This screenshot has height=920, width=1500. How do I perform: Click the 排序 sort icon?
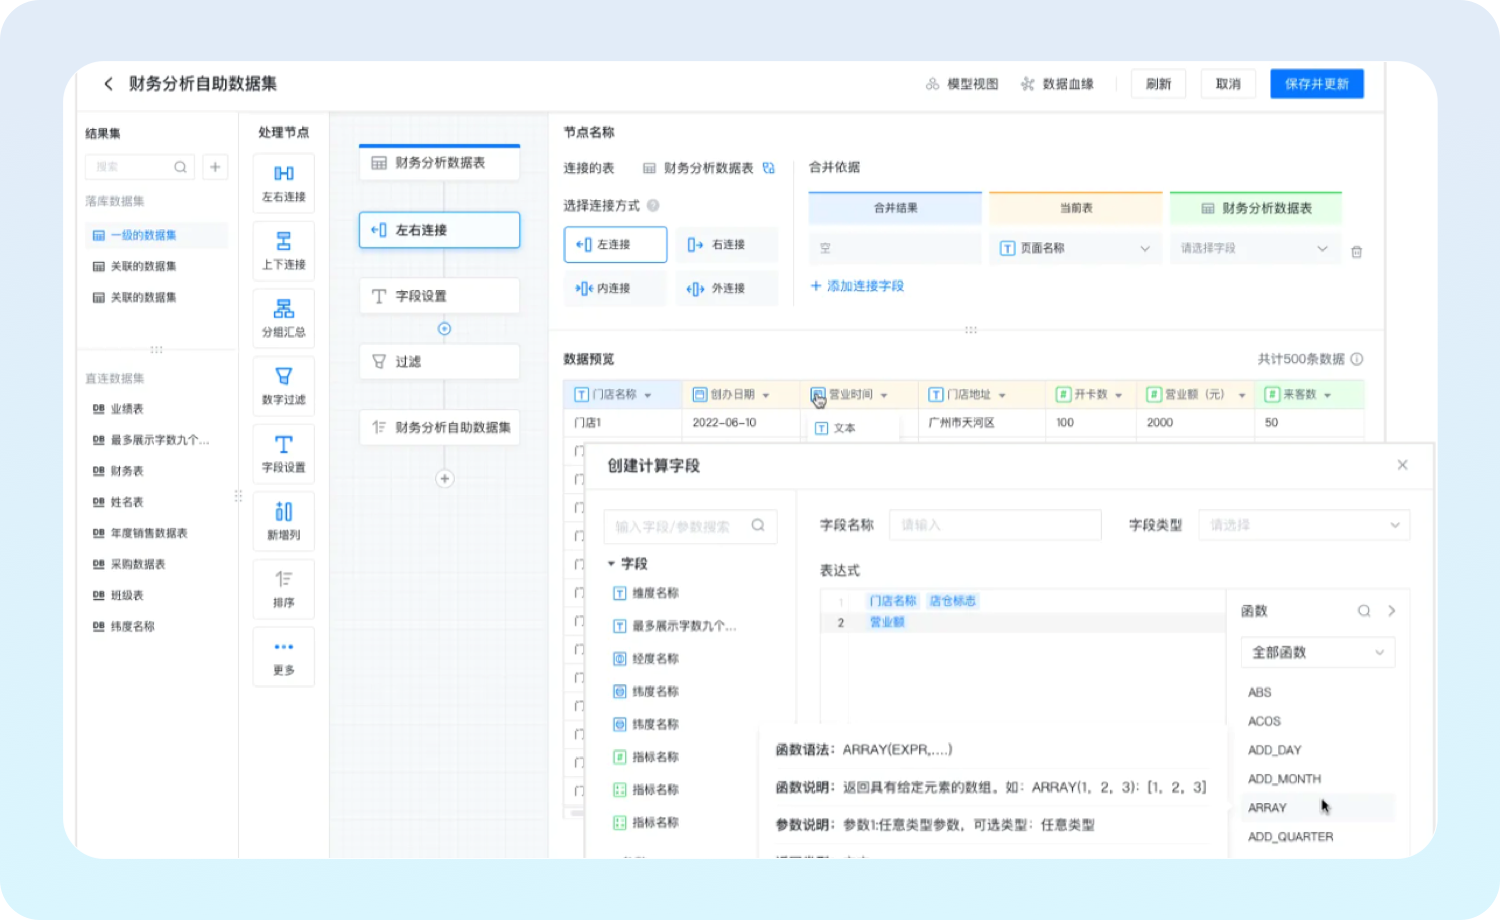pos(283,580)
